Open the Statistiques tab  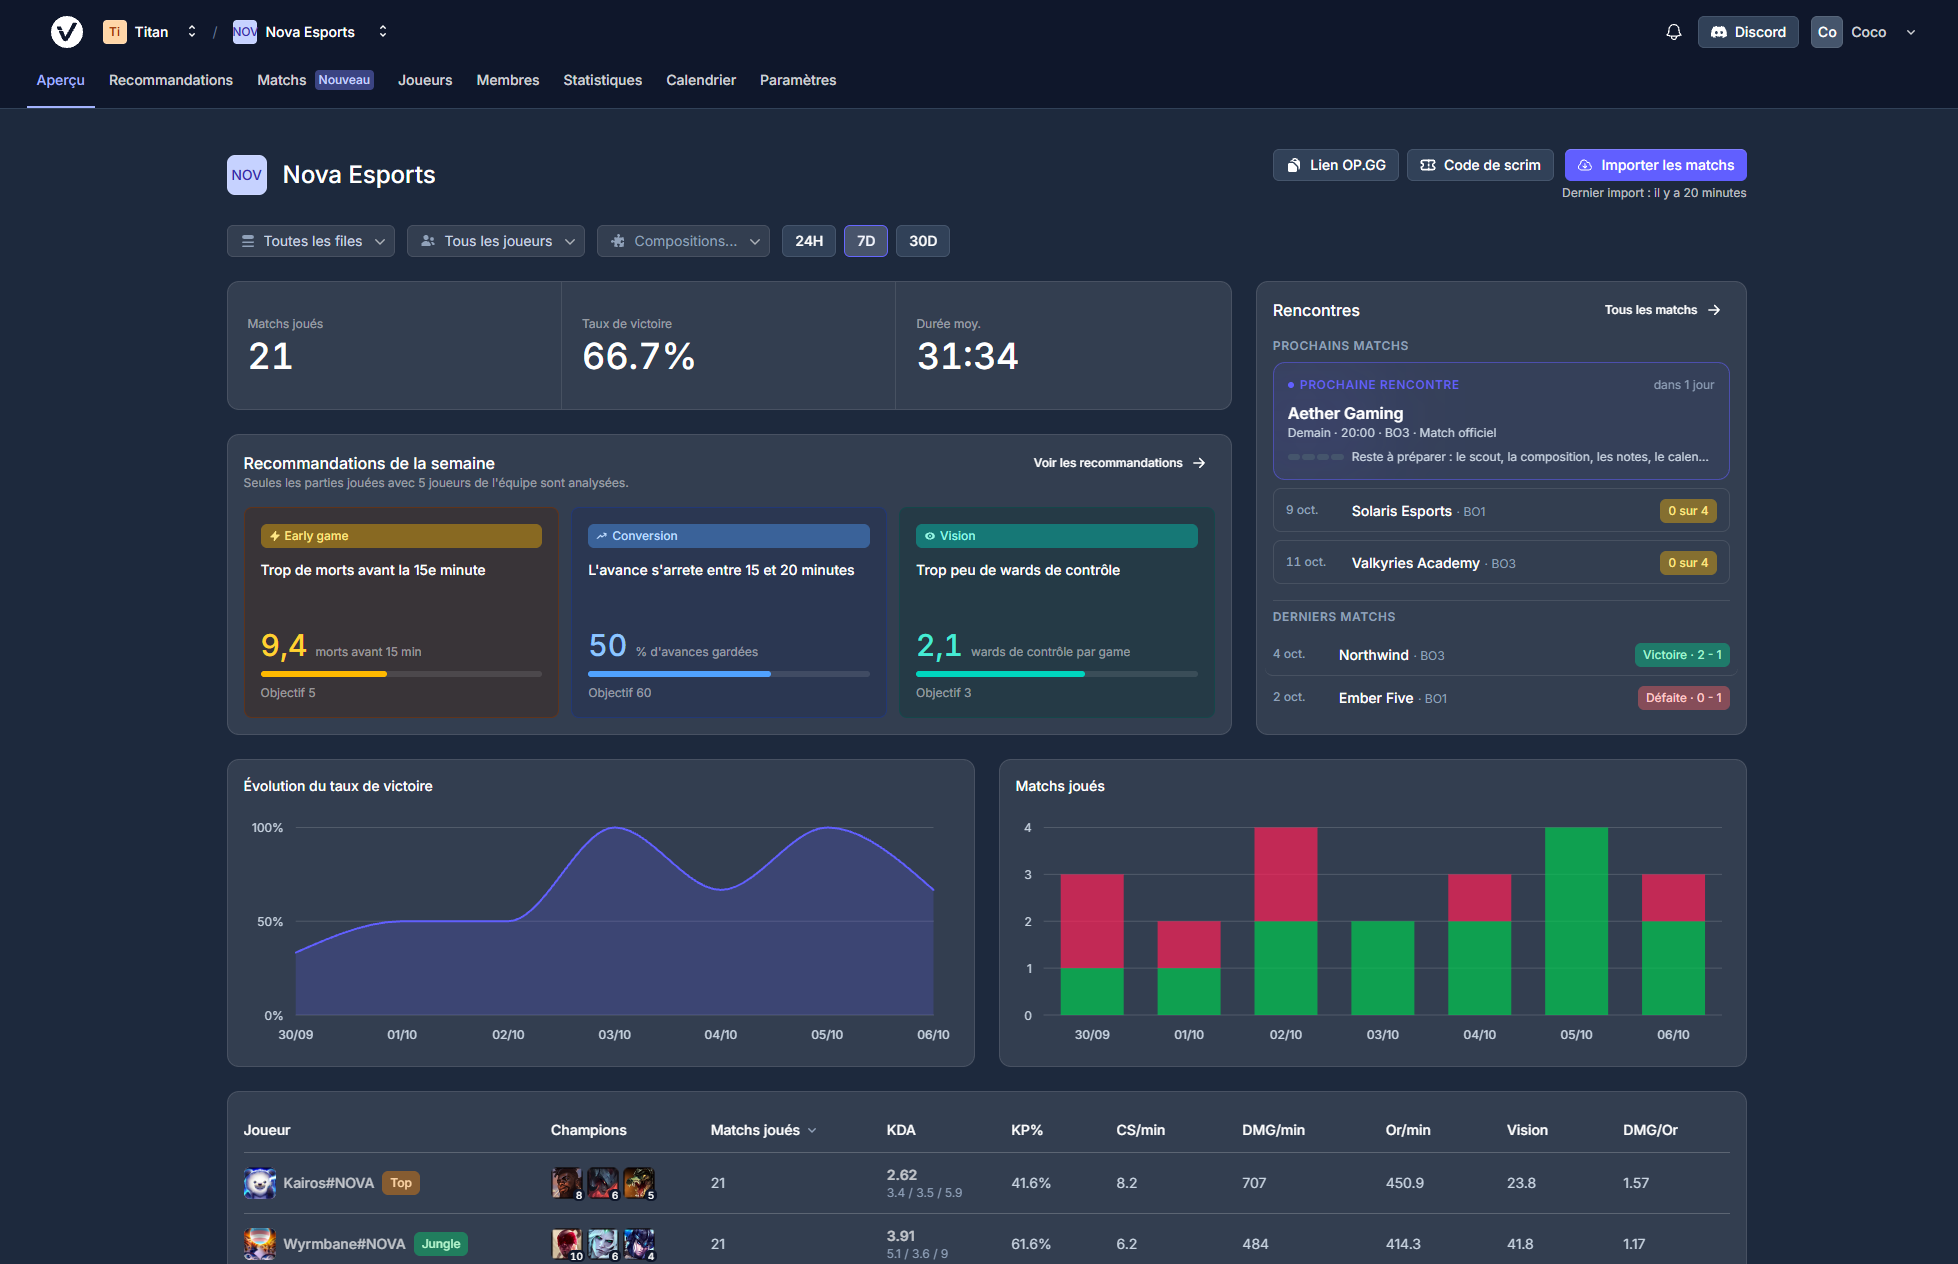tap(603, 80)
